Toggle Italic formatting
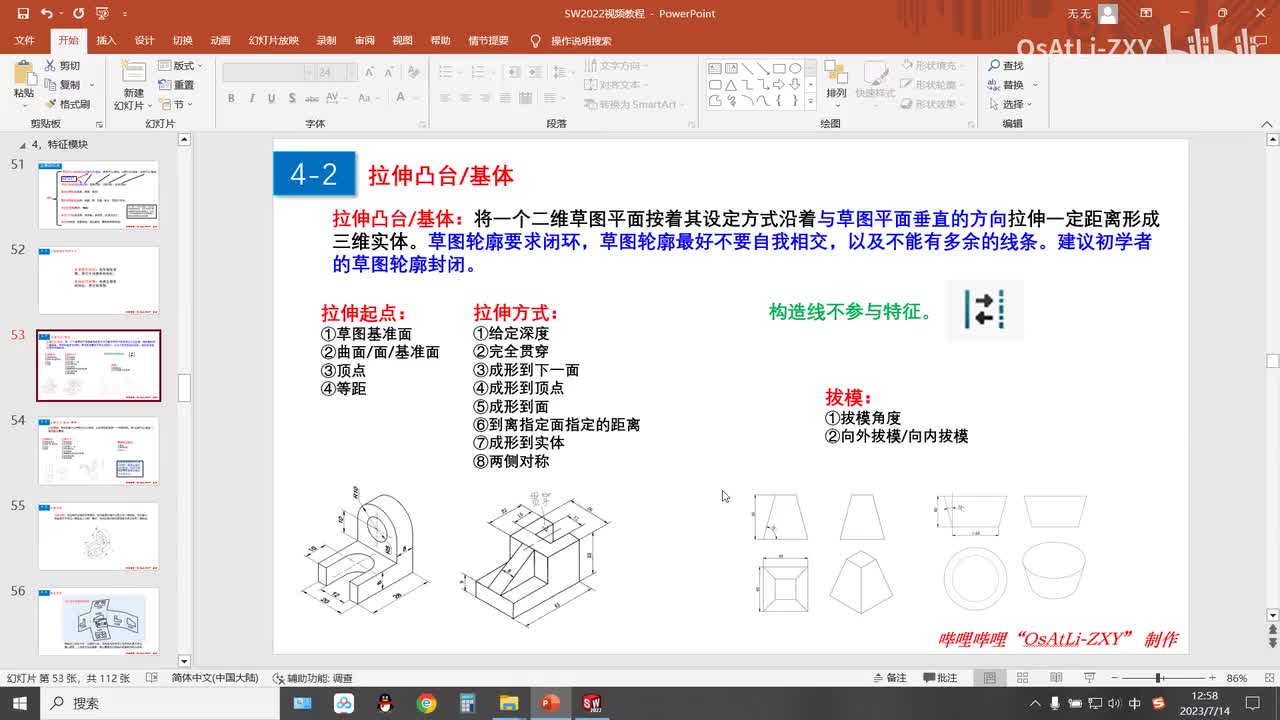The width and height of the screenshot is (1280, 720). point(251,98)
